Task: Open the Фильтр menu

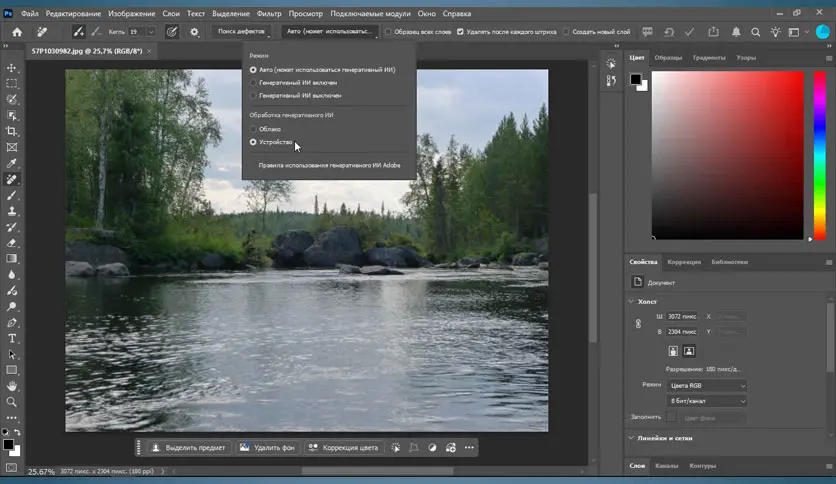Action: coord(269,13)
